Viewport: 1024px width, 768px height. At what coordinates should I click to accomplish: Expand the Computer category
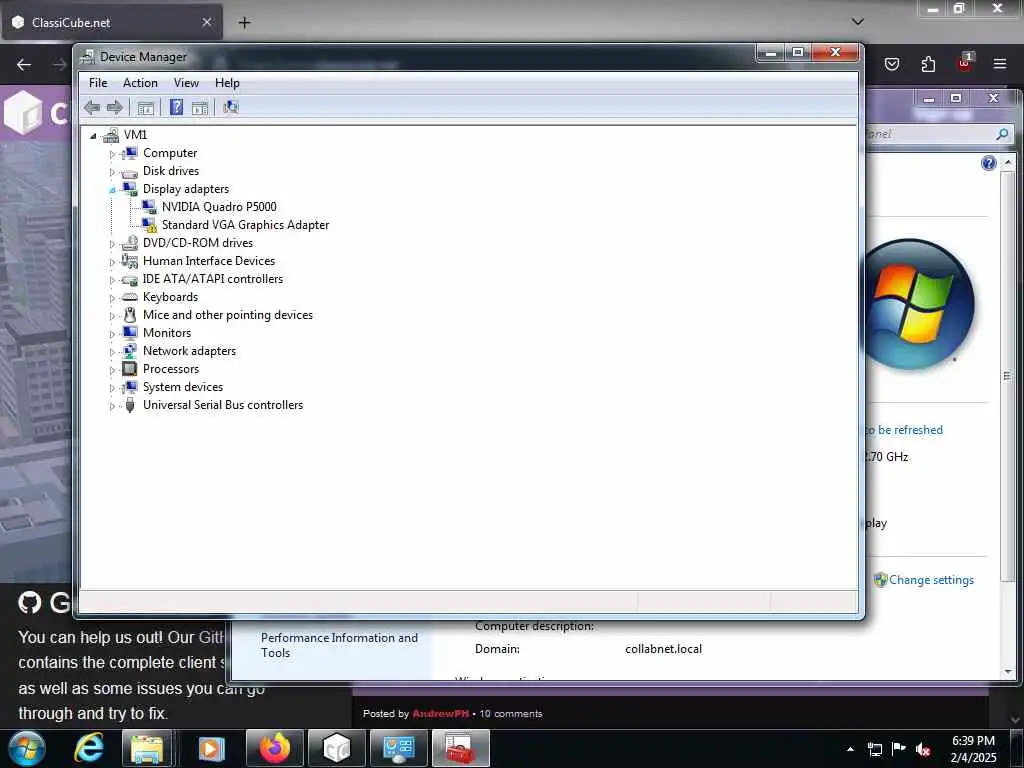(x=112, y=154)
